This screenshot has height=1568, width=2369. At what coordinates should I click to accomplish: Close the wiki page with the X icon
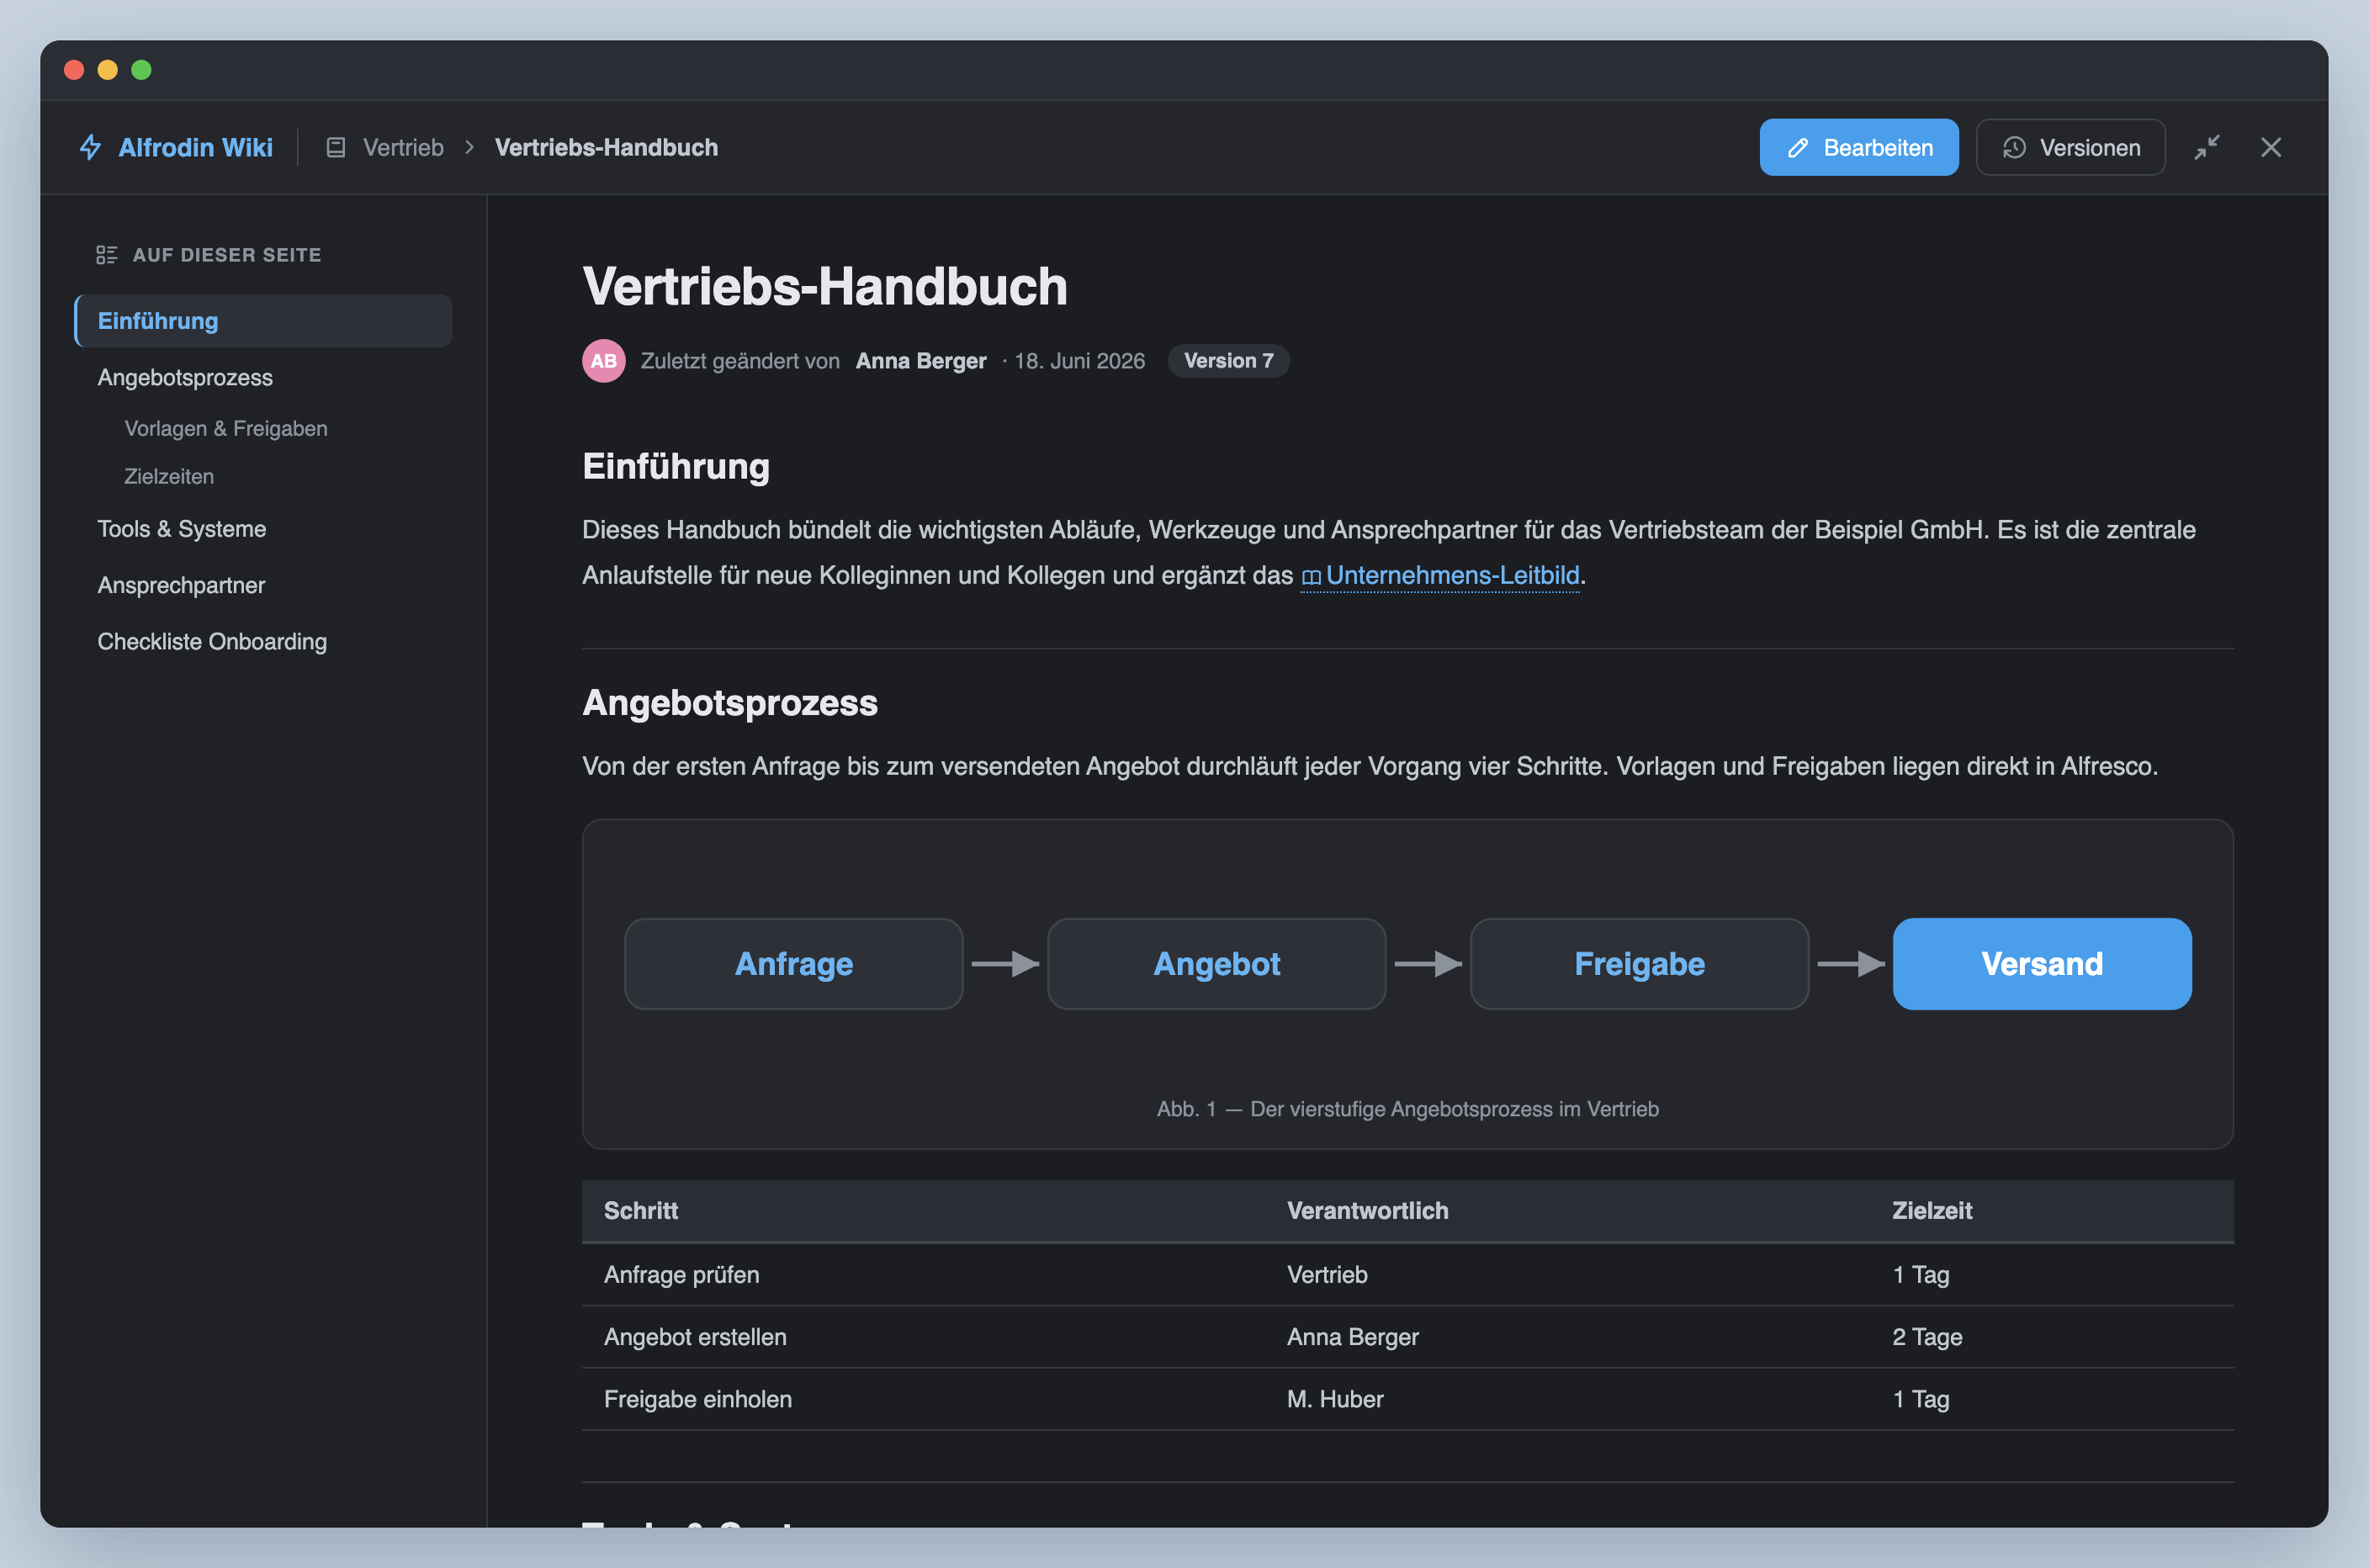tap(2271, 148)
